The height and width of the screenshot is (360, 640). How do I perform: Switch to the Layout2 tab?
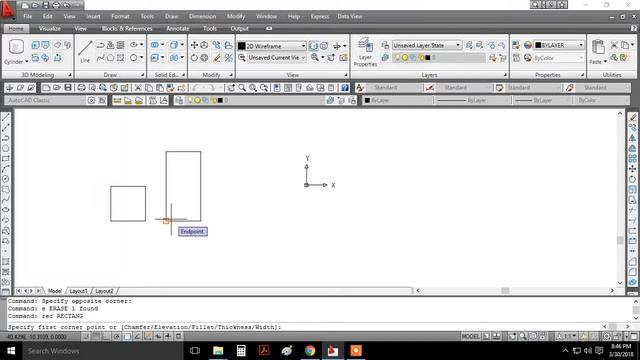pyautogui.click(x=104, y=291)
